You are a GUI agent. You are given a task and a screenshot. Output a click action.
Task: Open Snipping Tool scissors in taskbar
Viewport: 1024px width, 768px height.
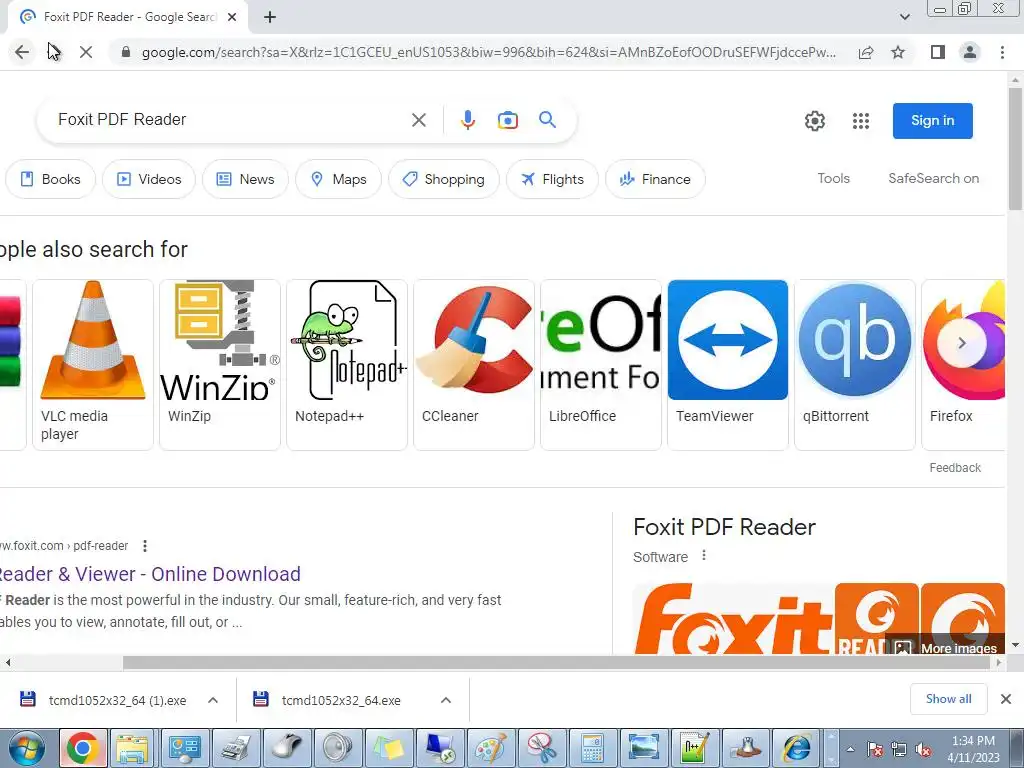(x=541, y=748)
